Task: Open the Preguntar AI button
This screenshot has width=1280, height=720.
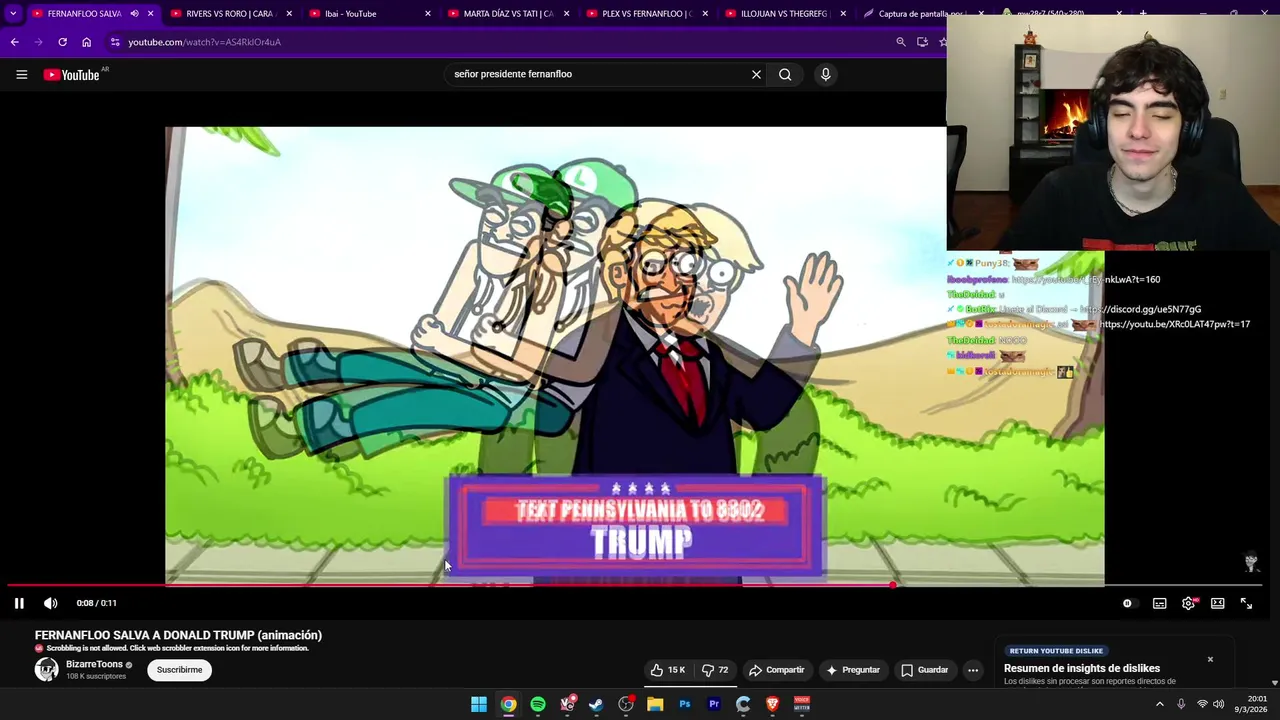Action: [853, 670]
